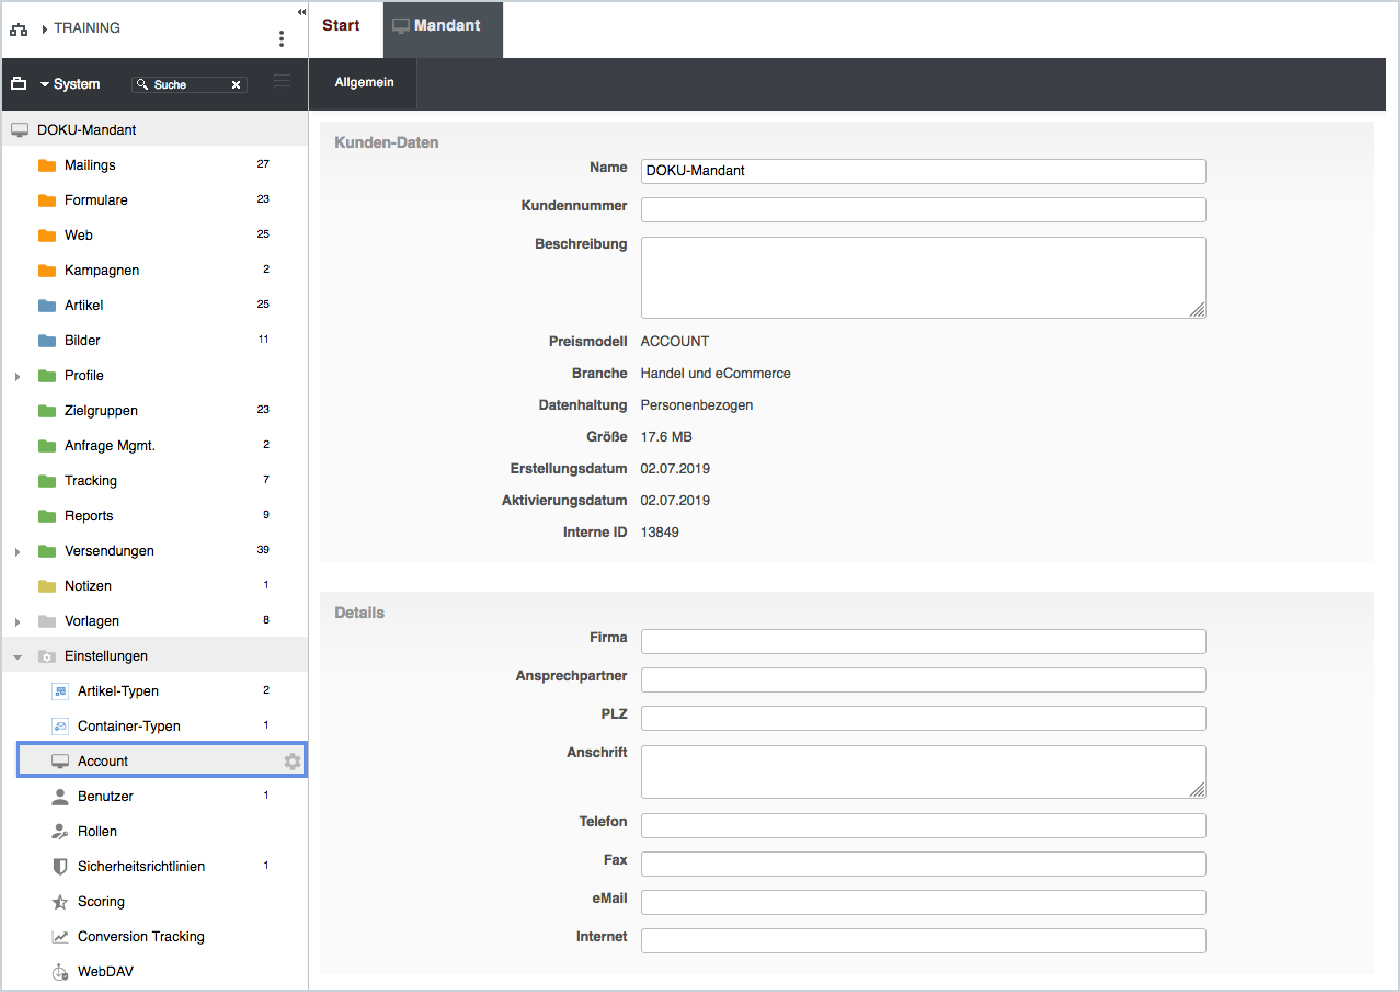Clear the Suche search box with X

[236, 85]
